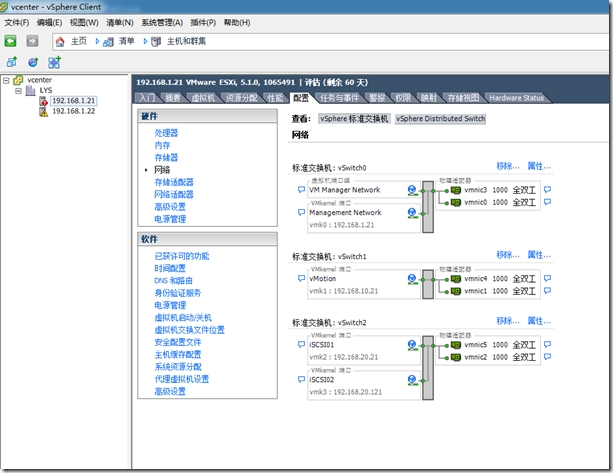Switch to the 存储视图 tab

point(463,98)
